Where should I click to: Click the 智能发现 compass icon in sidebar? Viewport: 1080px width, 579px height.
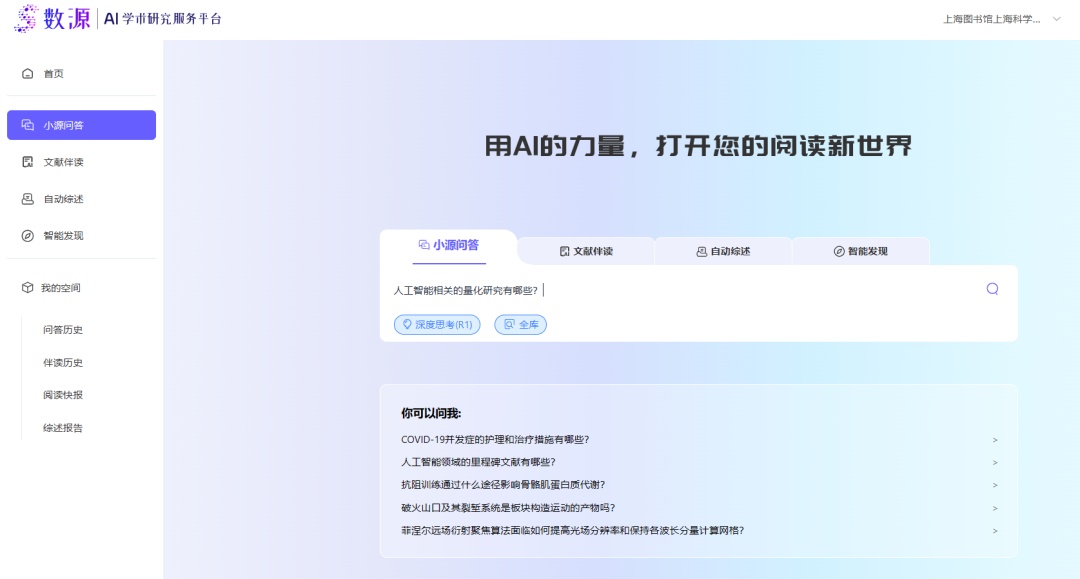tap(28, 236)
